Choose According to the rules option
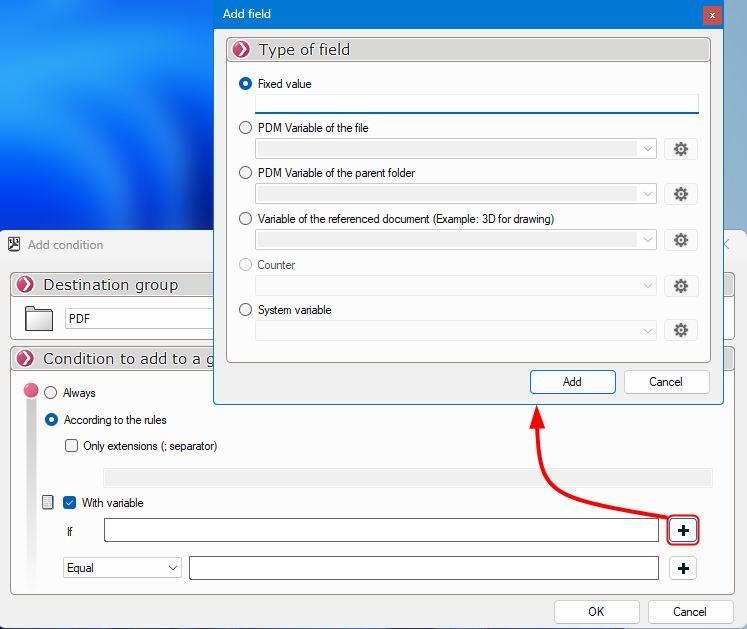 coord(51,420)
